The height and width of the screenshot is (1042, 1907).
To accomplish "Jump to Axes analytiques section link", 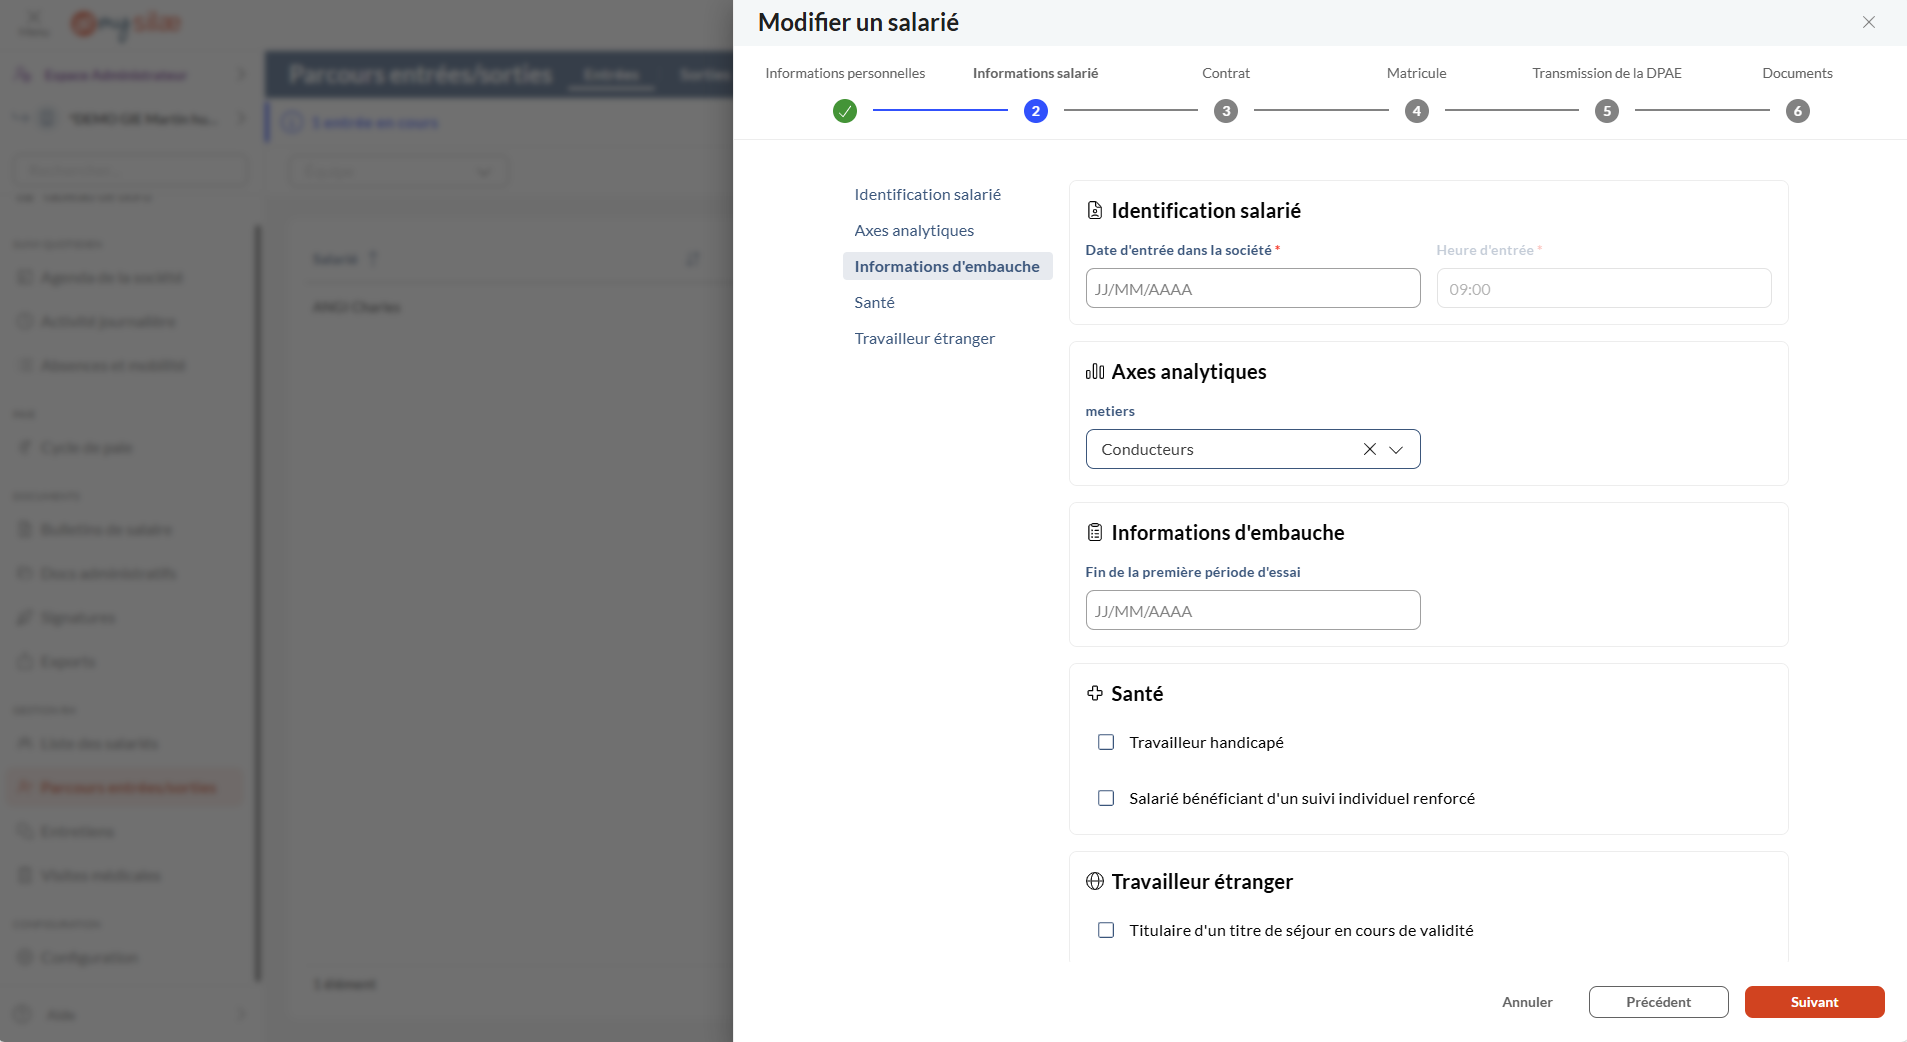I will pos(914,230).
